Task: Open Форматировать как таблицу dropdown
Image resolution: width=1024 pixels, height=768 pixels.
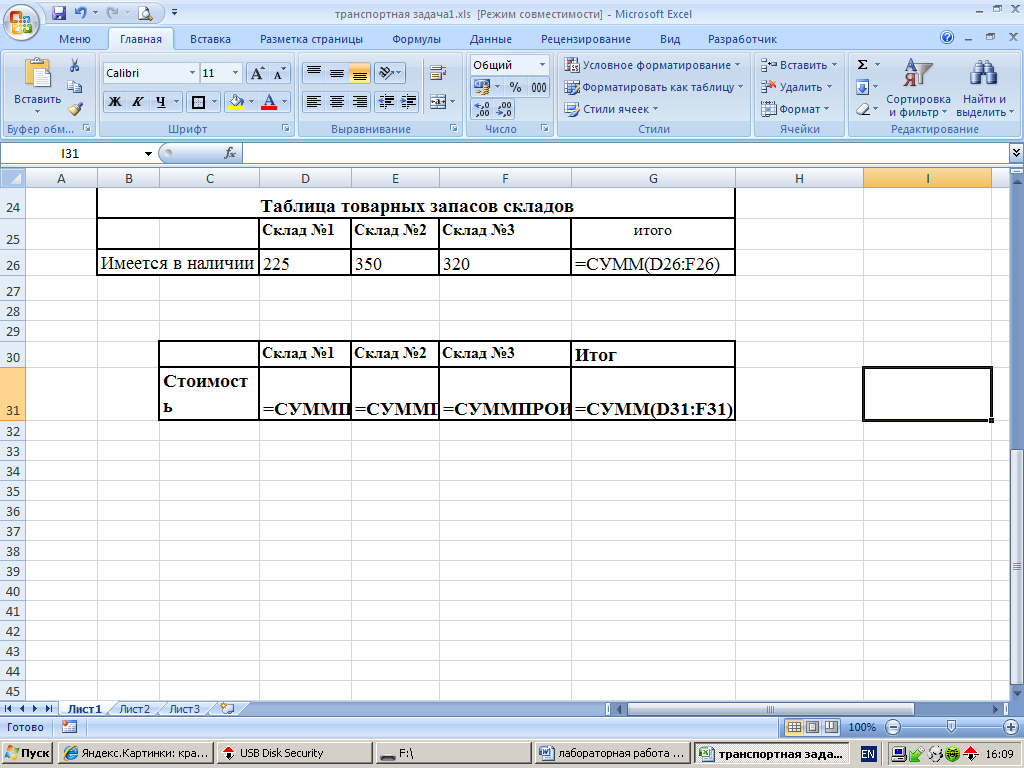Action: coord(654,87)
